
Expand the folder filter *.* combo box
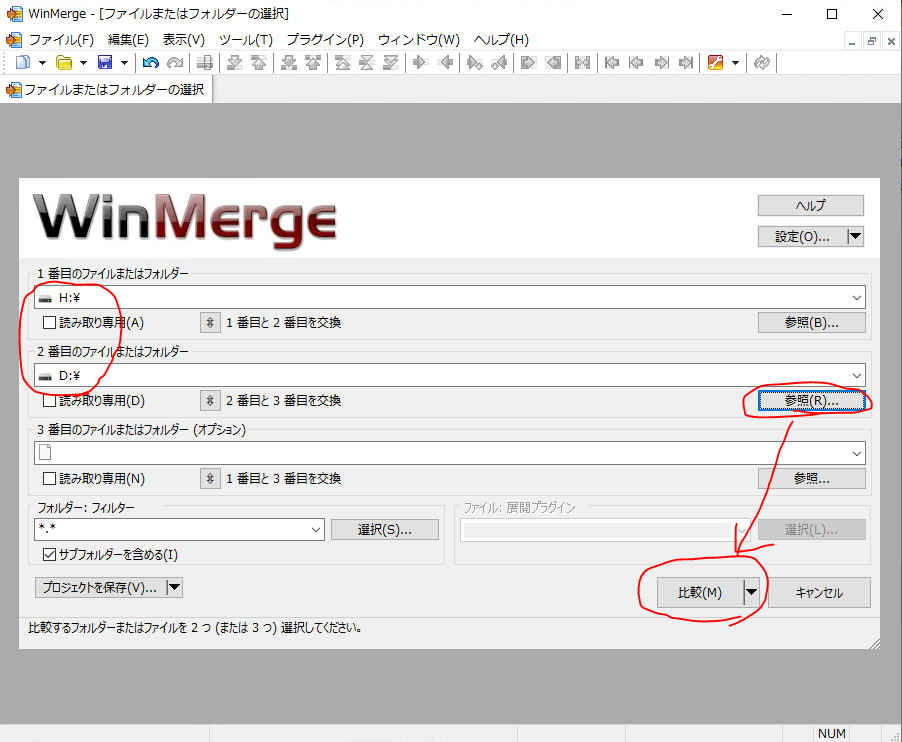[316, 530]
